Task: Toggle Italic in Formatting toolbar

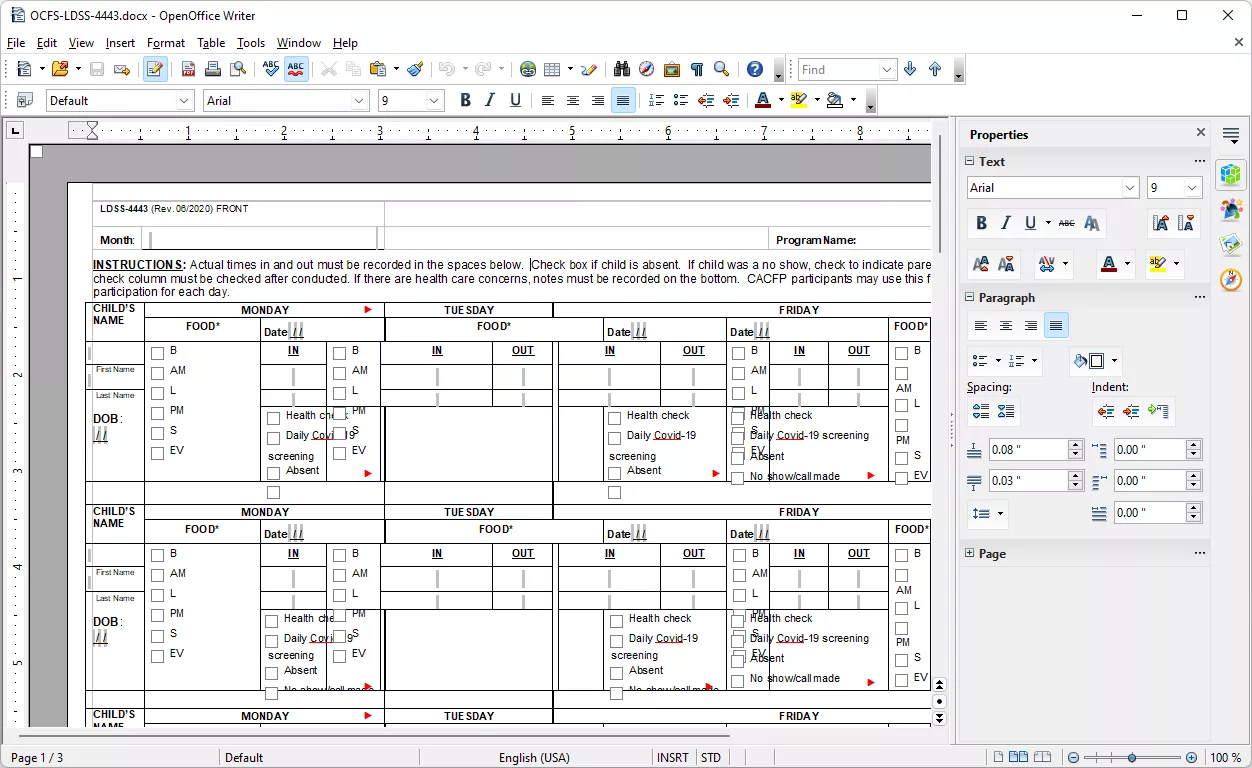Action: tap(490, 100)
